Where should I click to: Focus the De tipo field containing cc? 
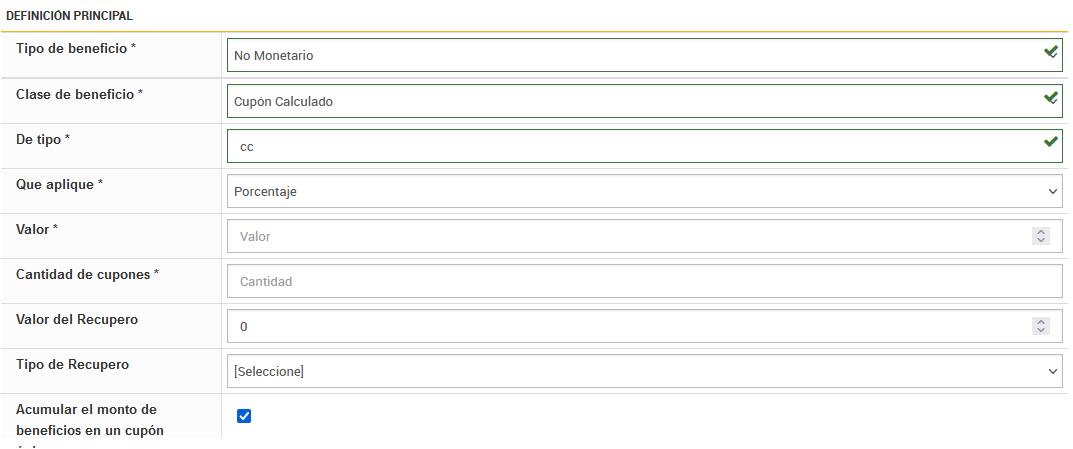pos(630,146)
